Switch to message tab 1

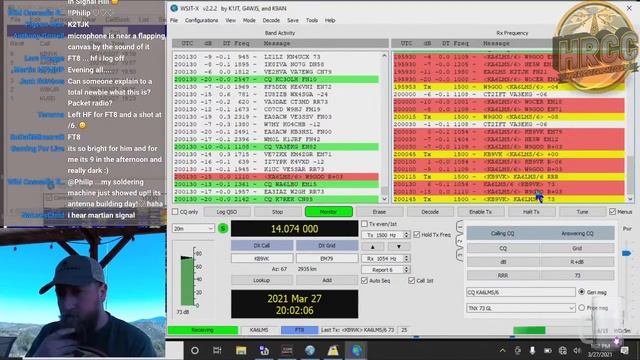460,227
